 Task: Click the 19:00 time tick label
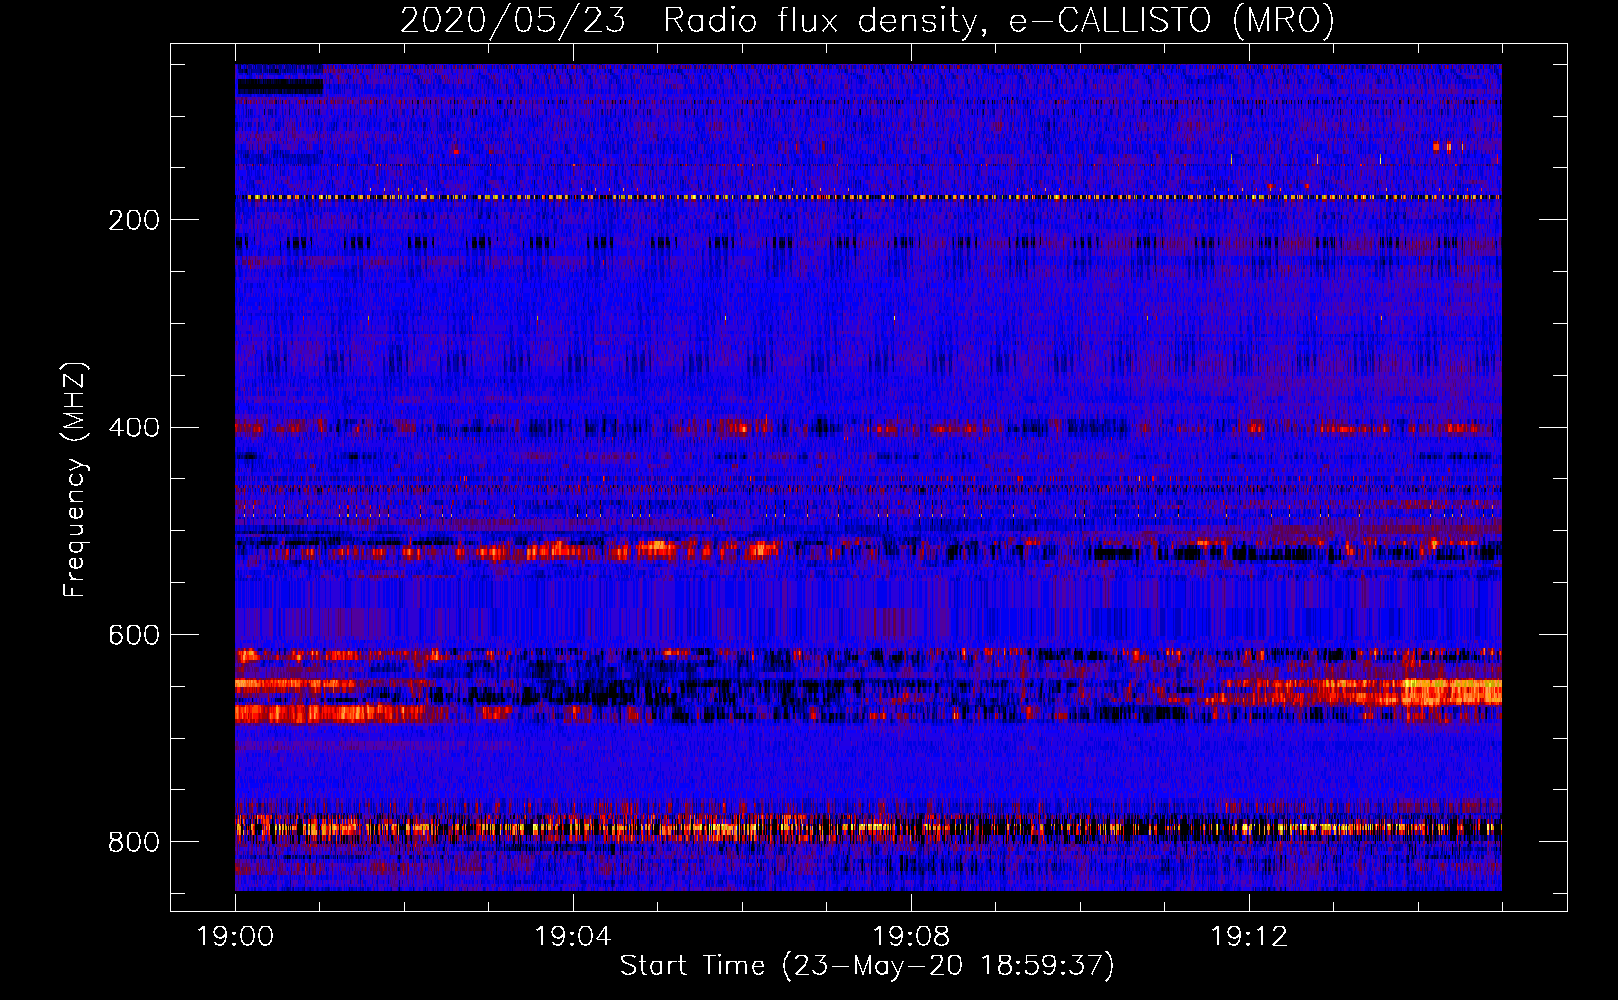click(x=235, y=937)
